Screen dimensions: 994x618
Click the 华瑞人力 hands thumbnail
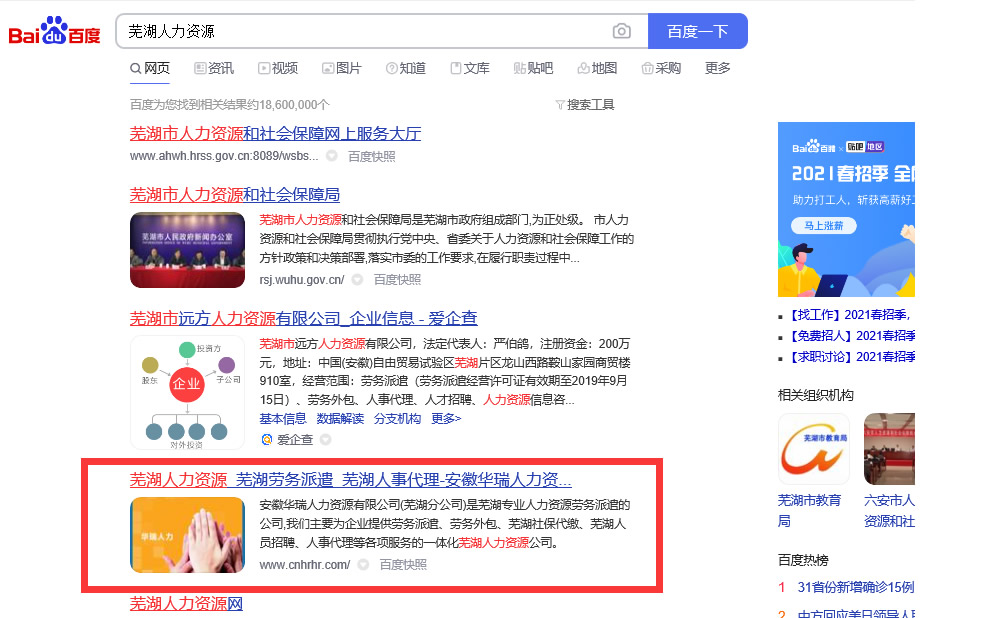[187, 534]
